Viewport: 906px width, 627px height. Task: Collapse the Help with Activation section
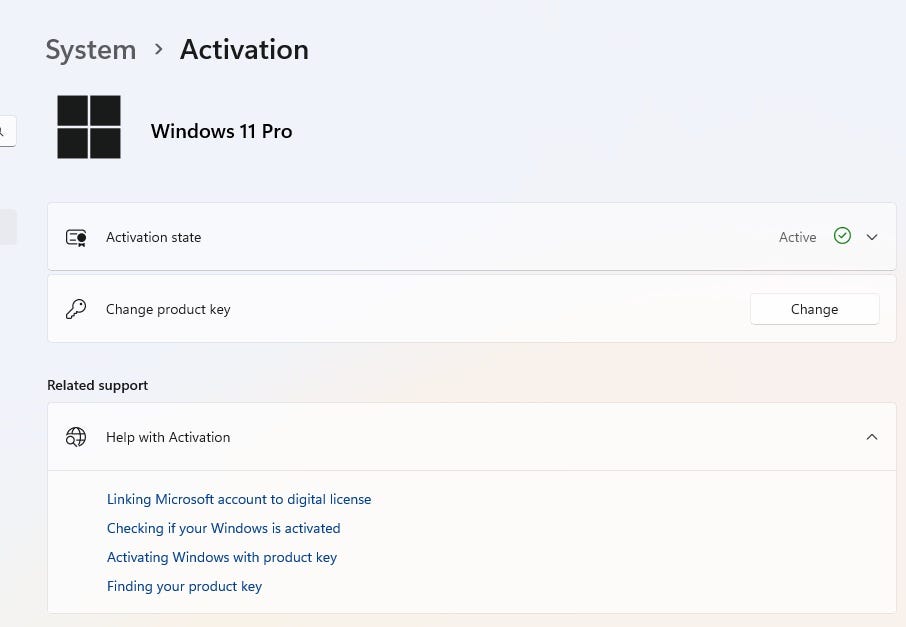tap(872, 437)
